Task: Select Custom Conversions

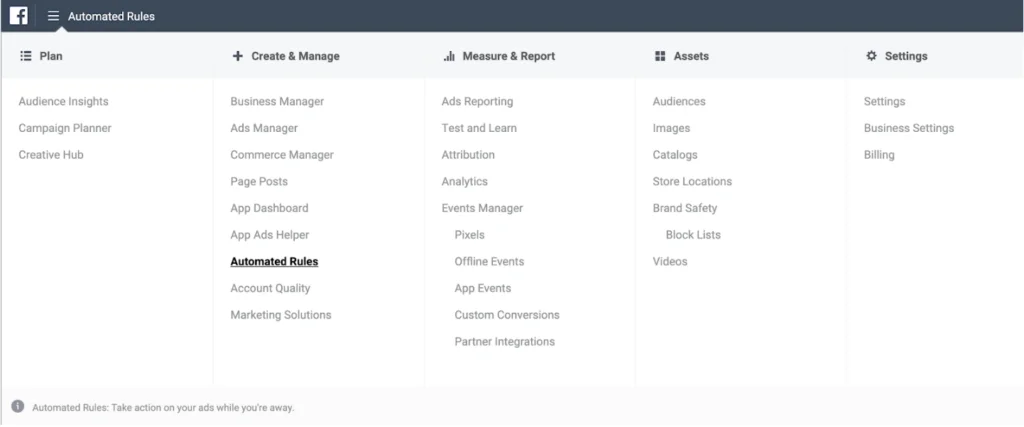Action: coord(507,315)
